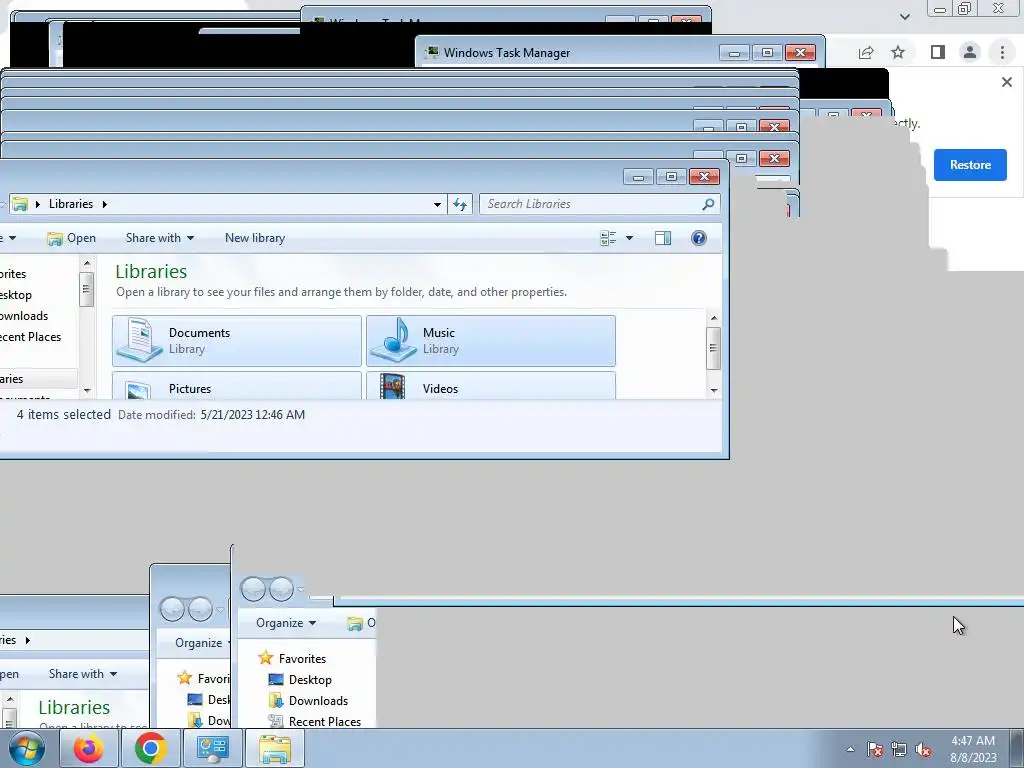Click forward button in middle bottom window
This screenshot has width=1024, height=768.
coord(200,609)
